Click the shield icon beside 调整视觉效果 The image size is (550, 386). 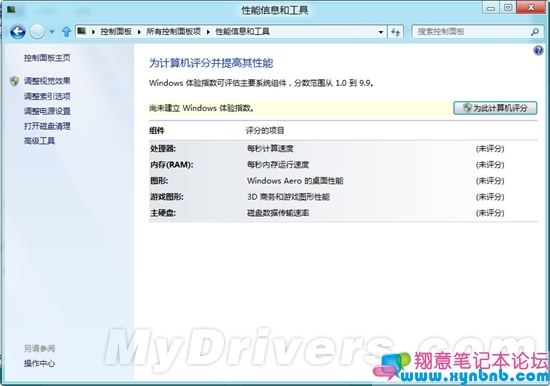tap(14, 81)
